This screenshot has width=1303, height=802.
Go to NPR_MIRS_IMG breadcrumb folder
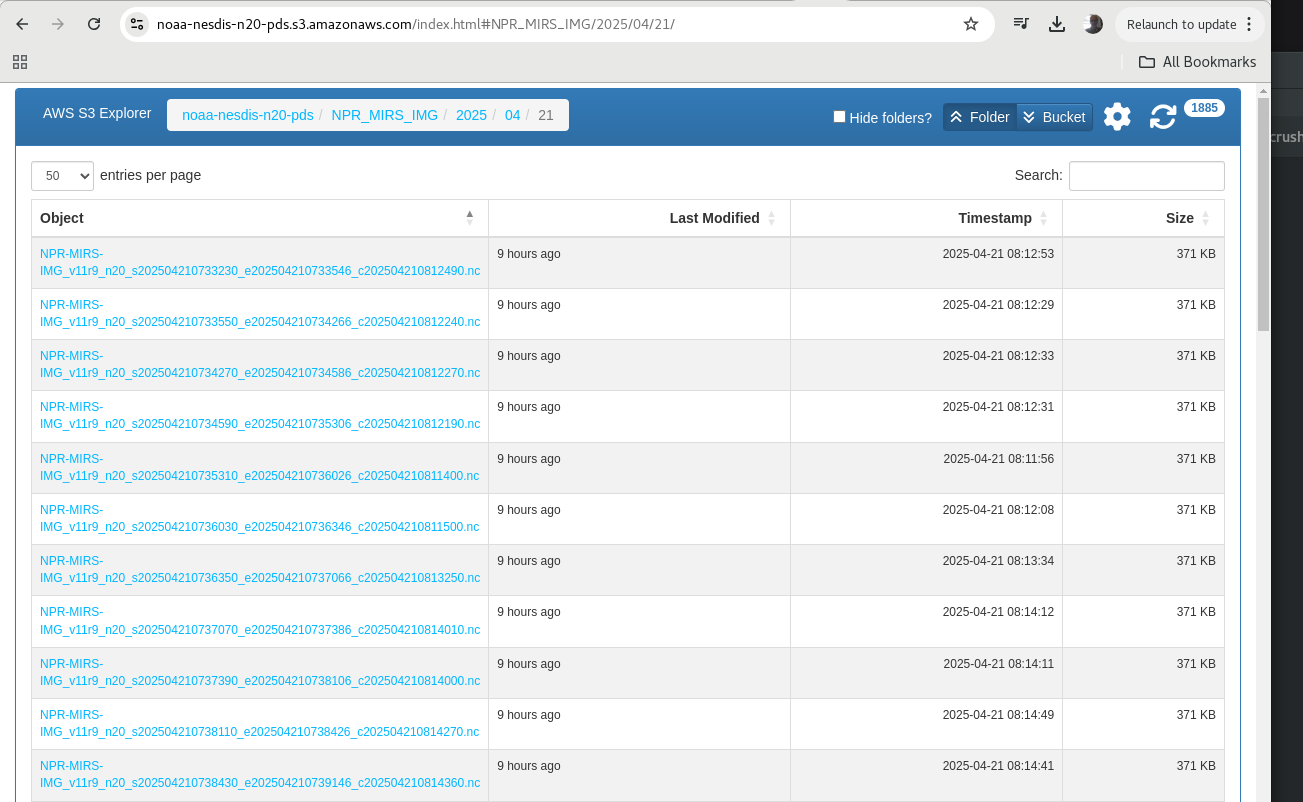(x=385, y=115)
